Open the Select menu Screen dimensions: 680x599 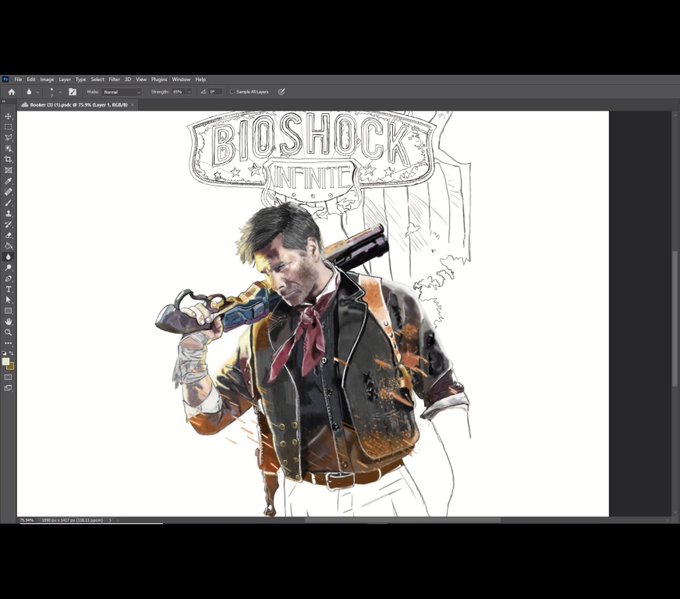97,79
